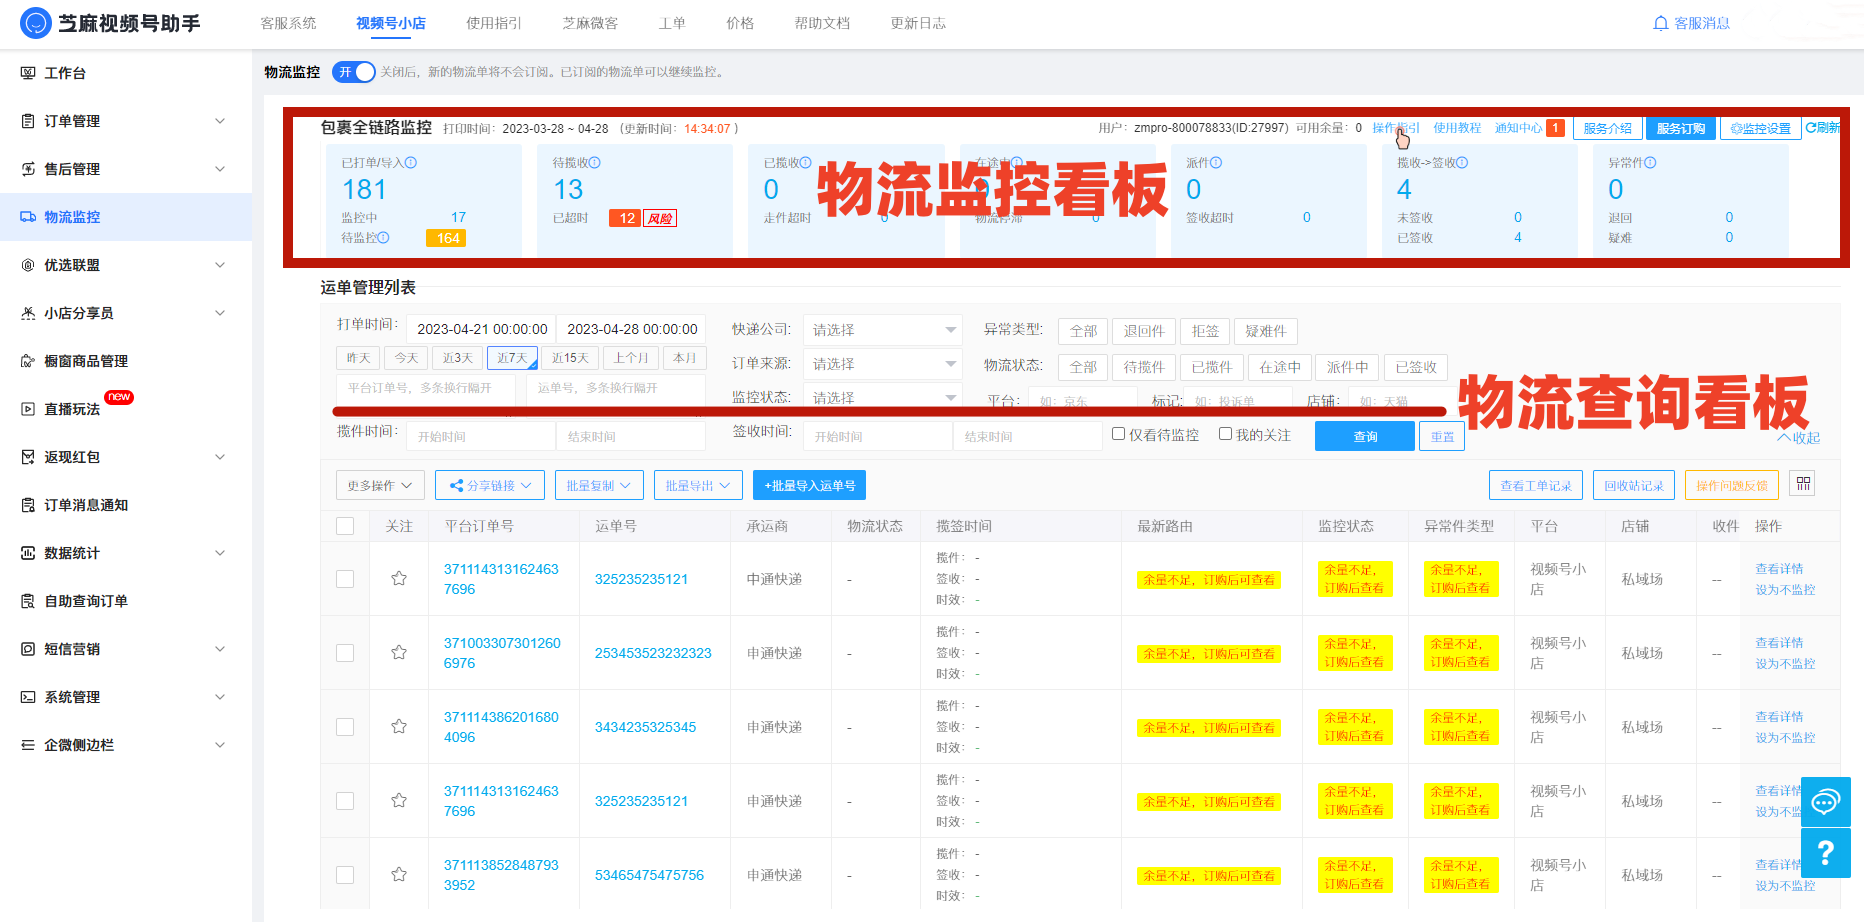Tick checkbox for waybill 3434235325345 row
The width and height of the screenshot is (1864, 922).
point(345,727)
